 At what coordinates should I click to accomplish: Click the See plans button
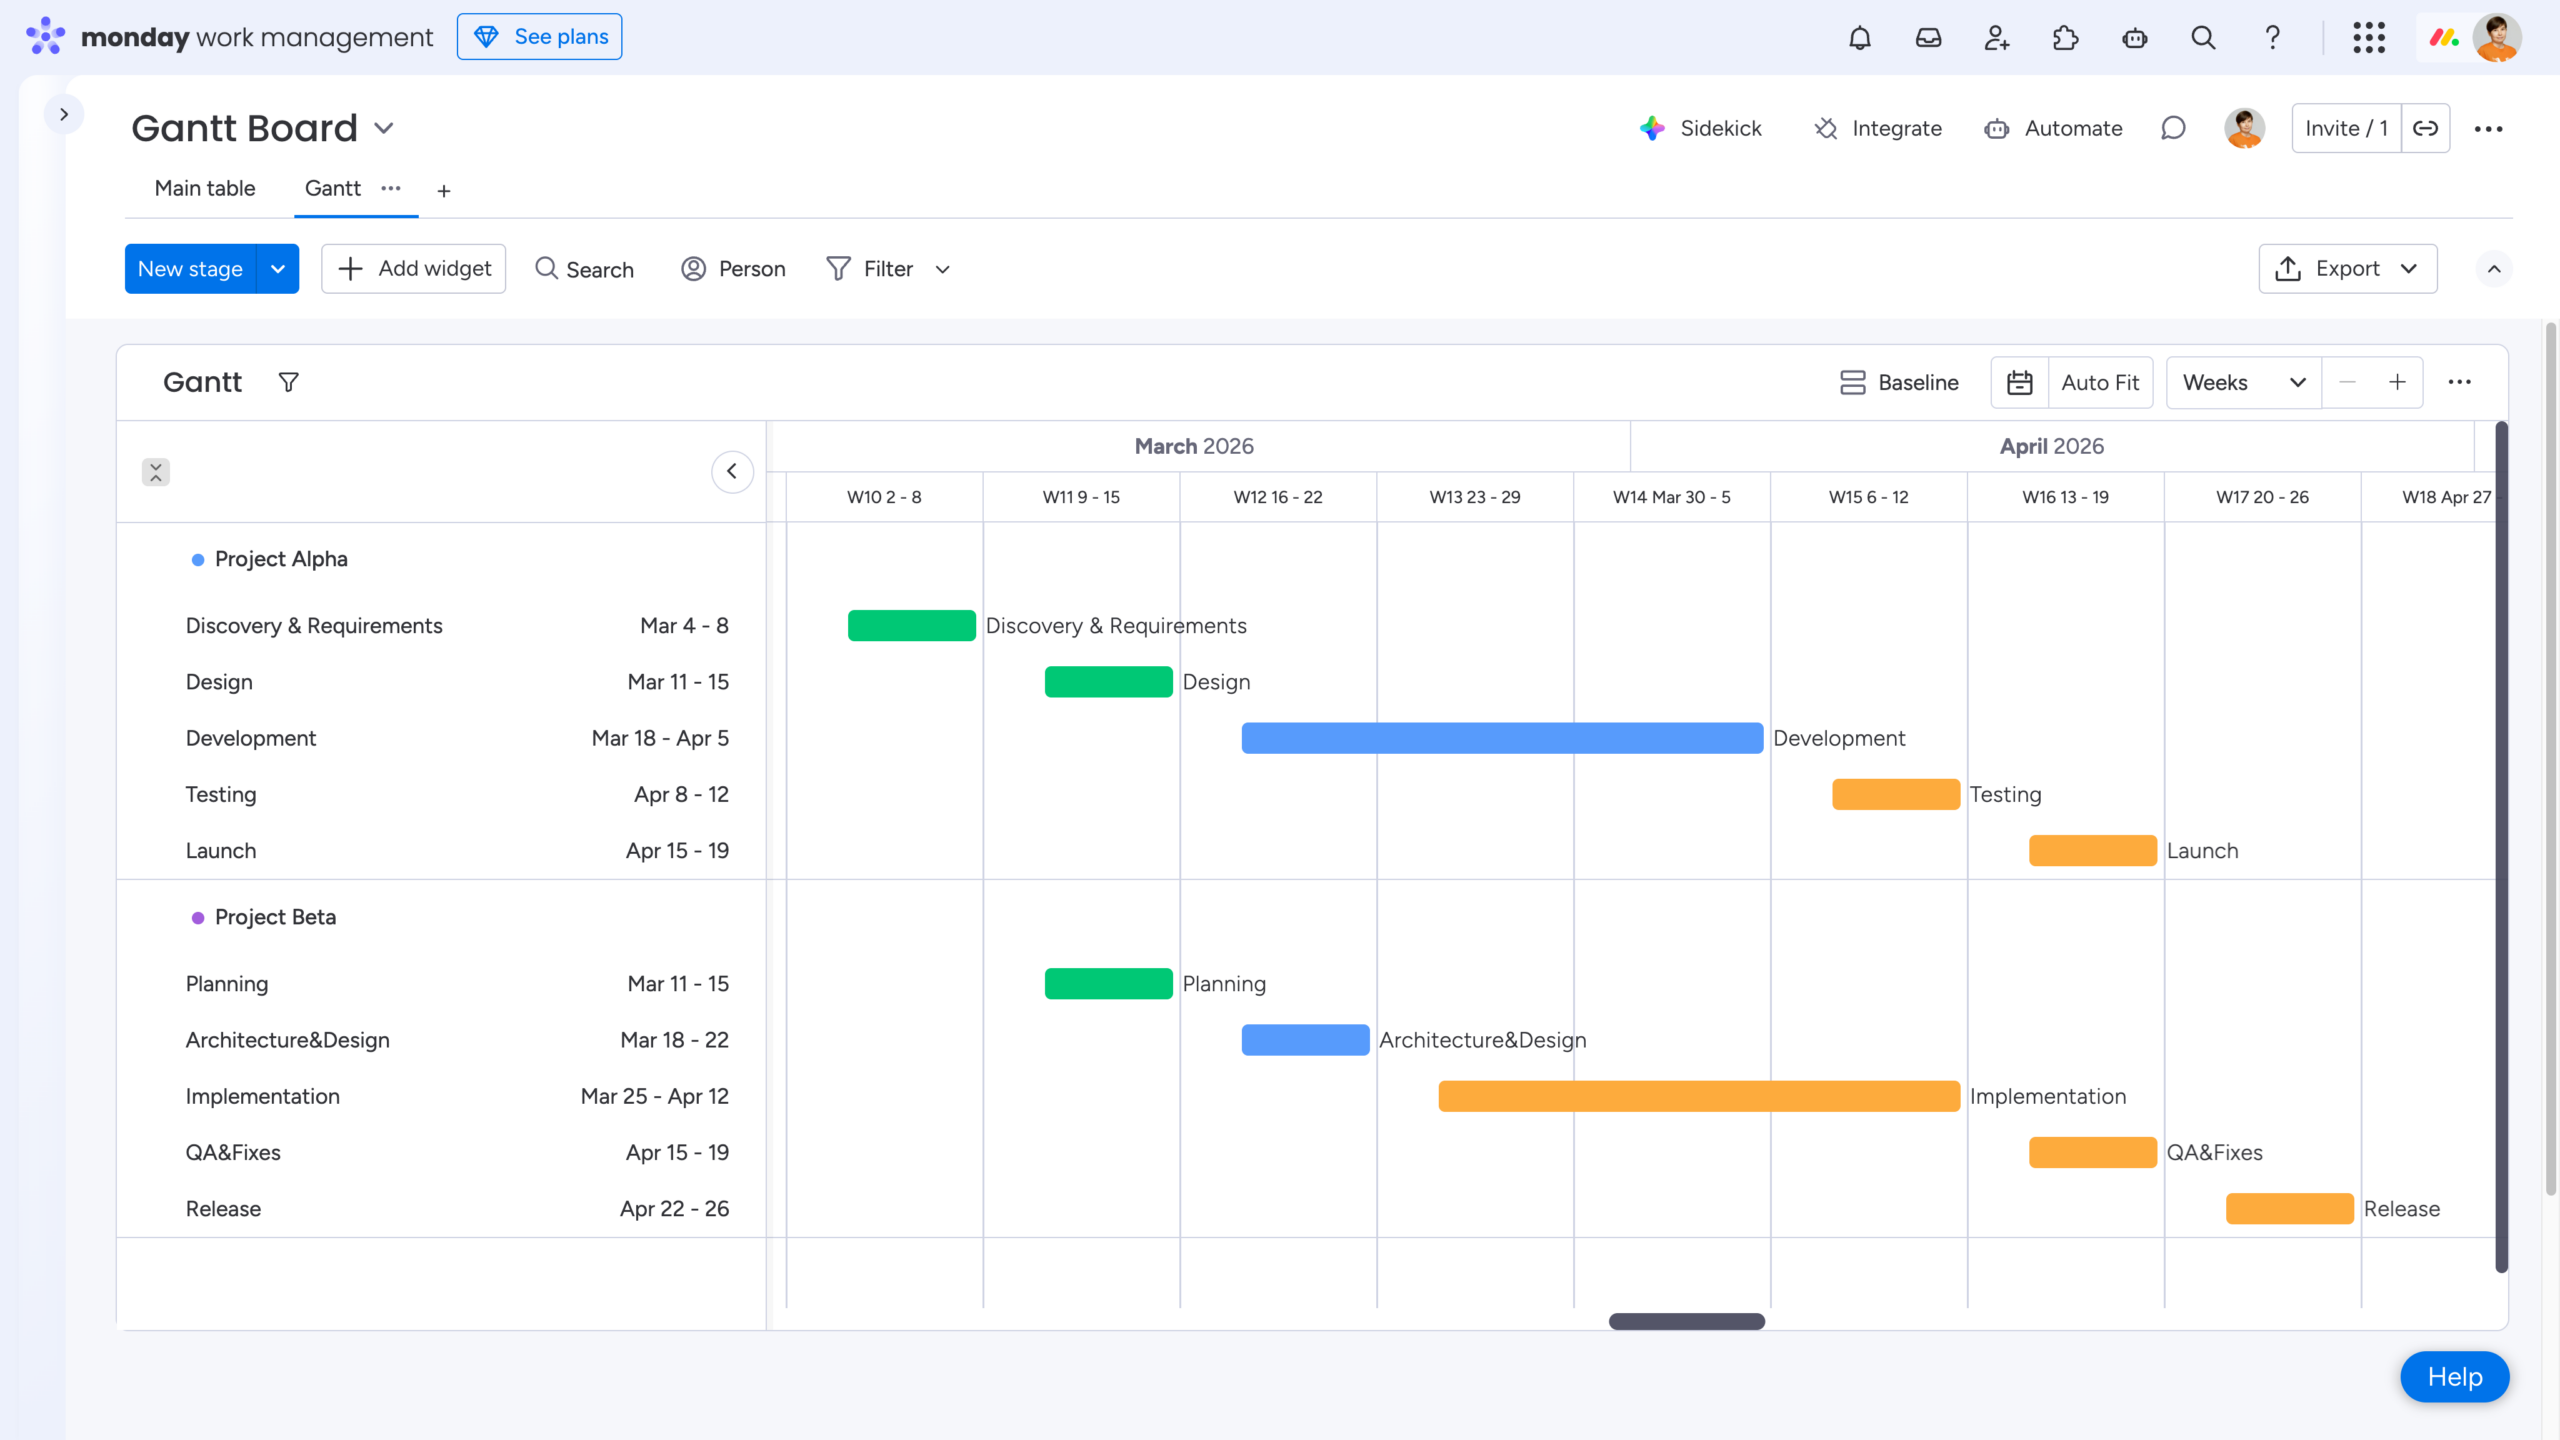click(x=539, y=36)
